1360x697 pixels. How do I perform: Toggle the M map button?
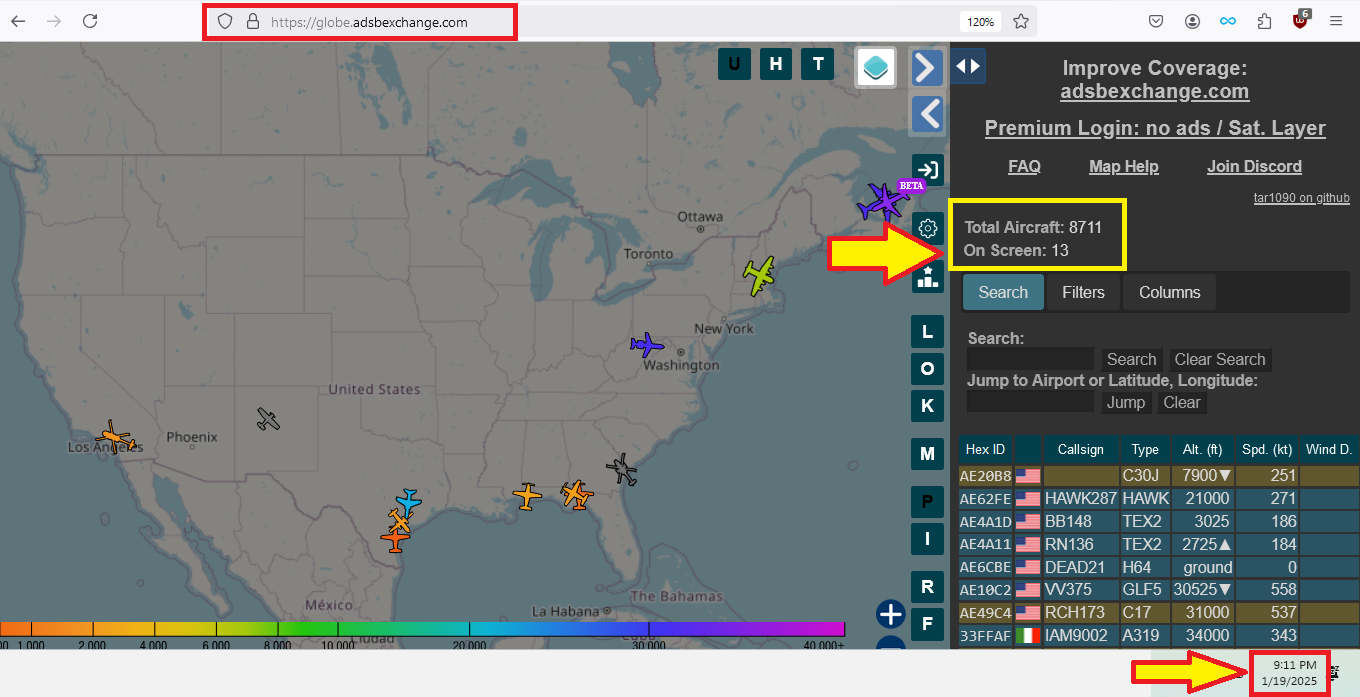(x=927, y=454)
